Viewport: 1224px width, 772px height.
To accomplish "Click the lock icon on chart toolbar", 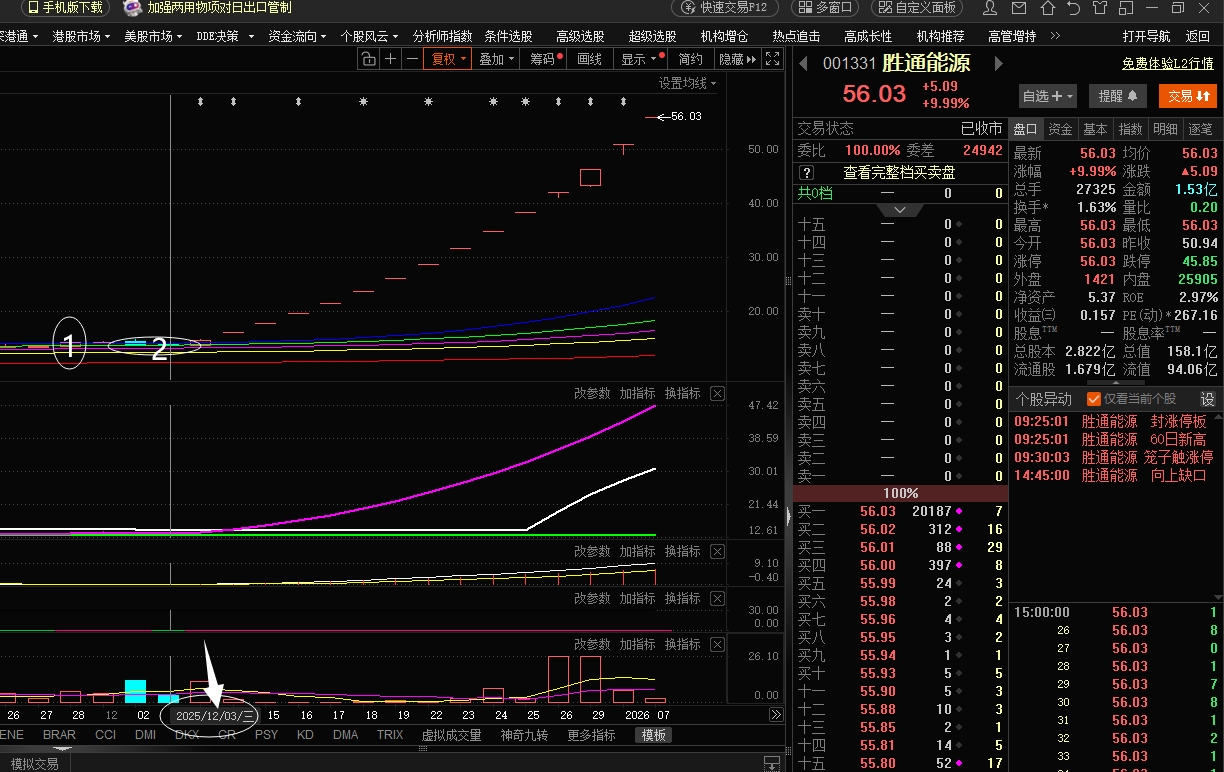I will click(369, 59).
